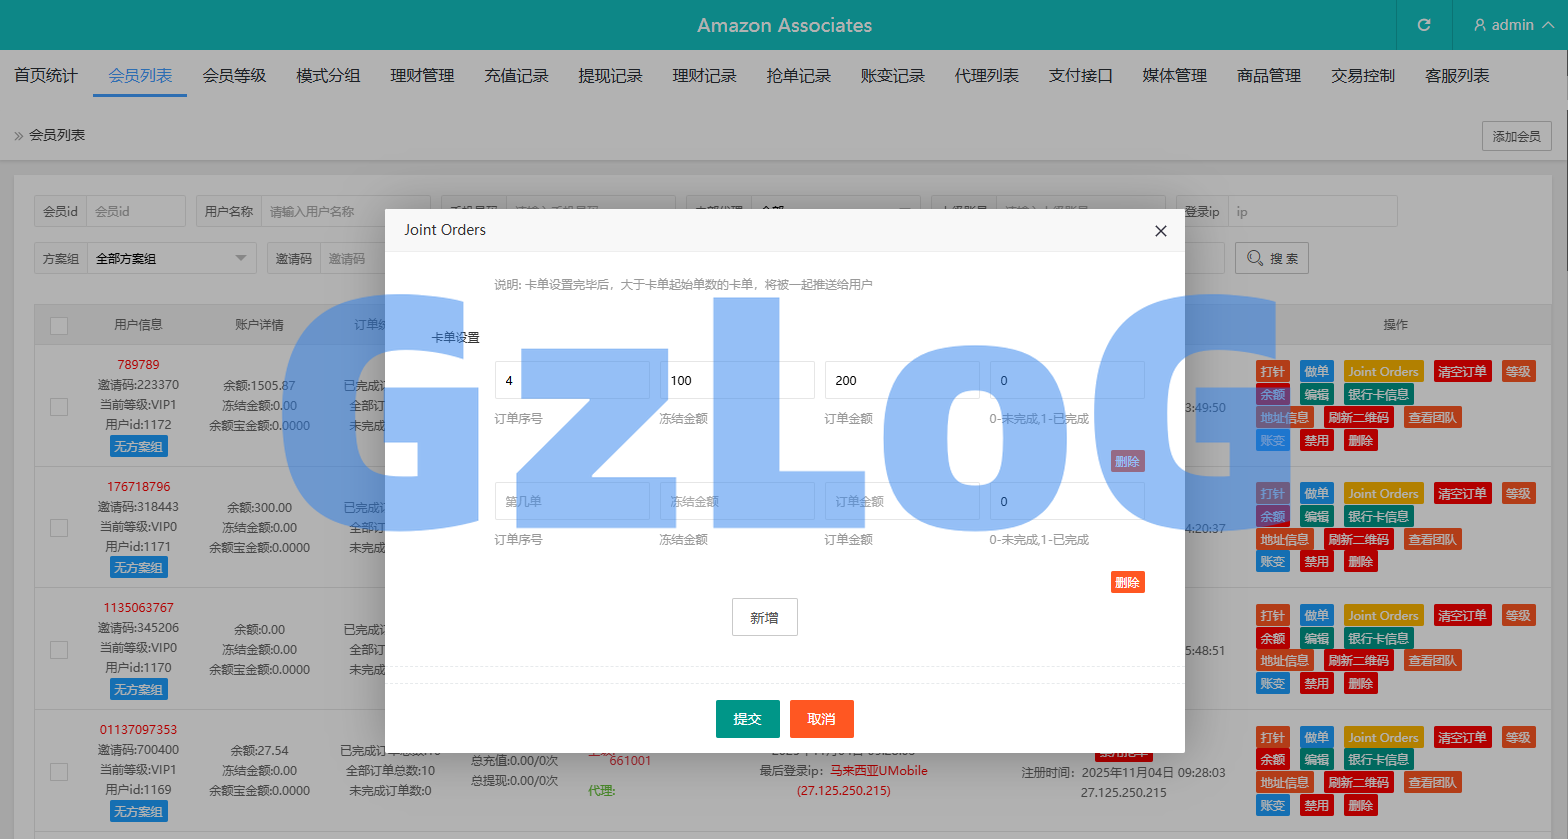The height and width of the screenshot is (839, 1568).
Task: Click 添加会员 button
Action: [x=1516, y=136]
